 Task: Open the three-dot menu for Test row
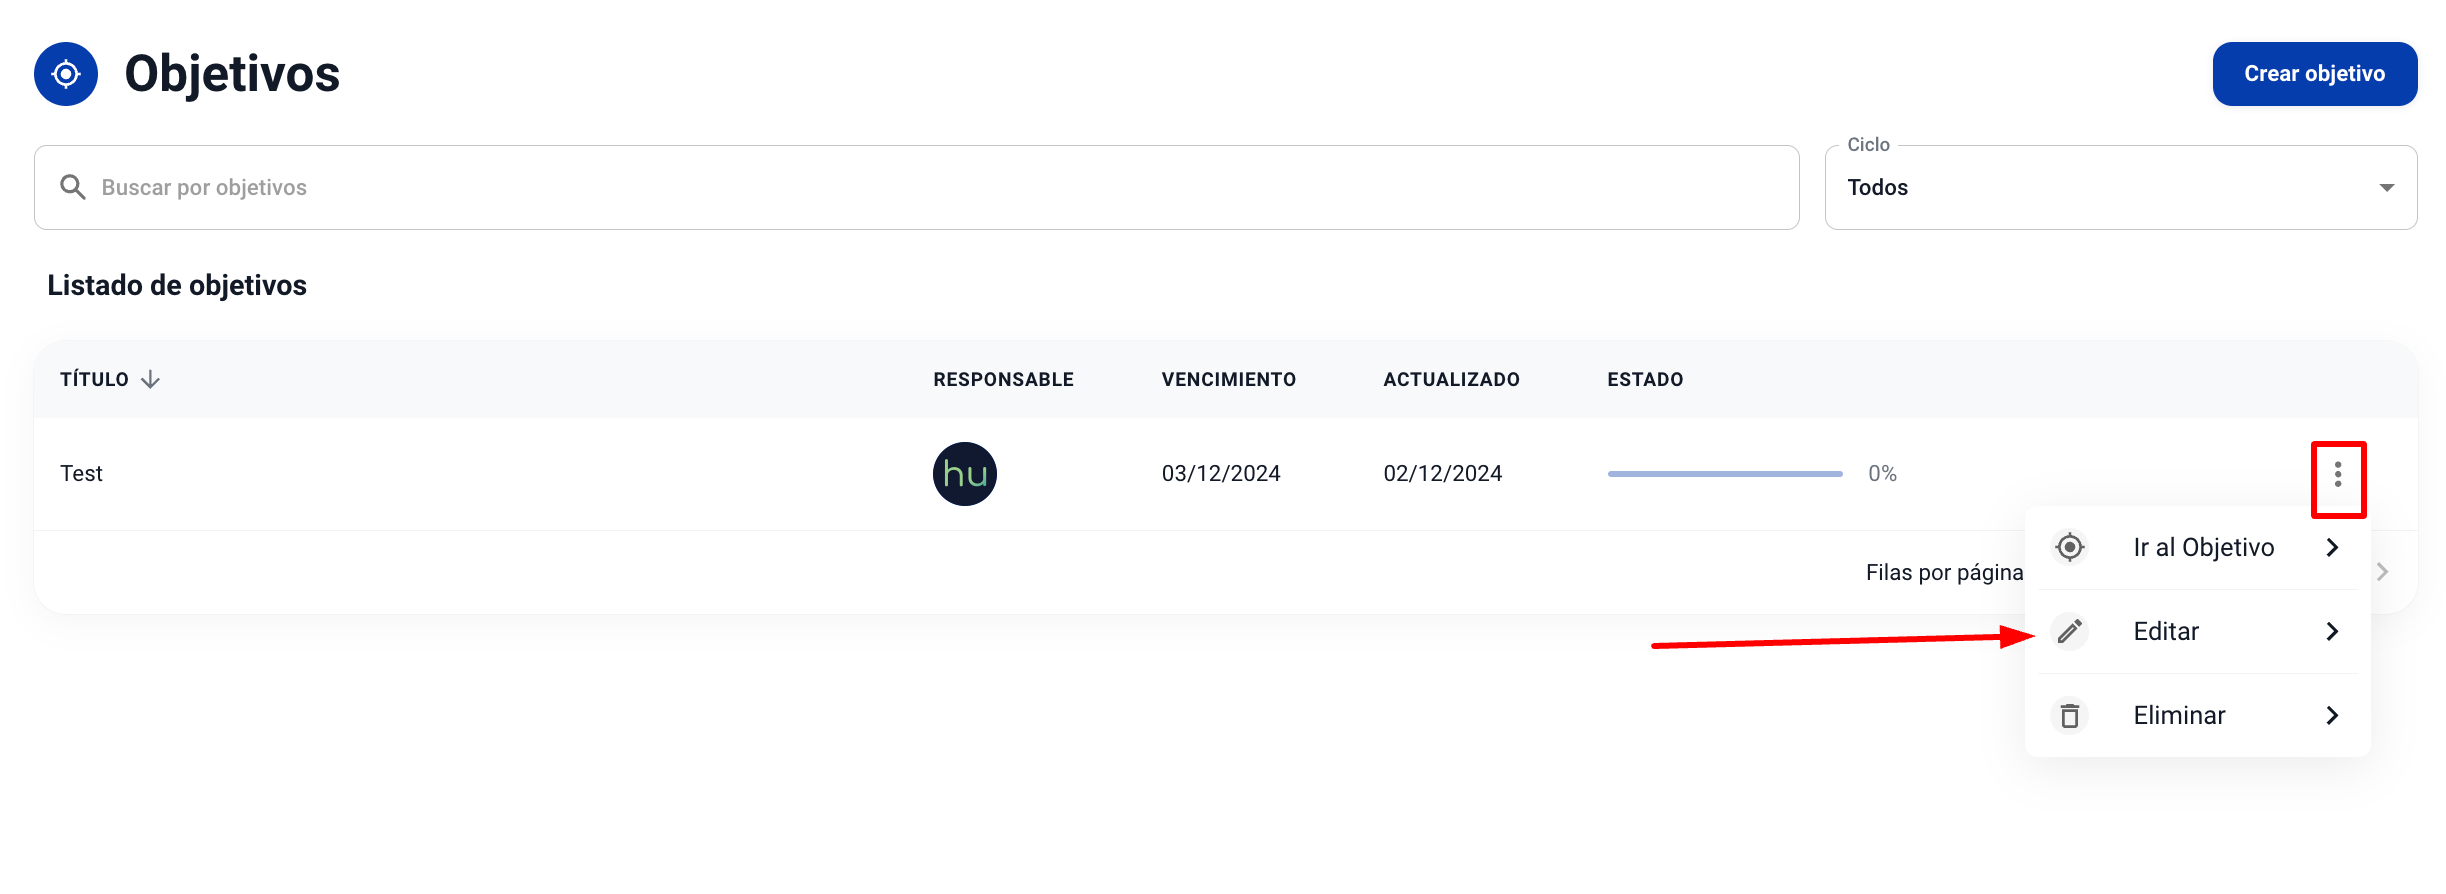click(2337, 475)
